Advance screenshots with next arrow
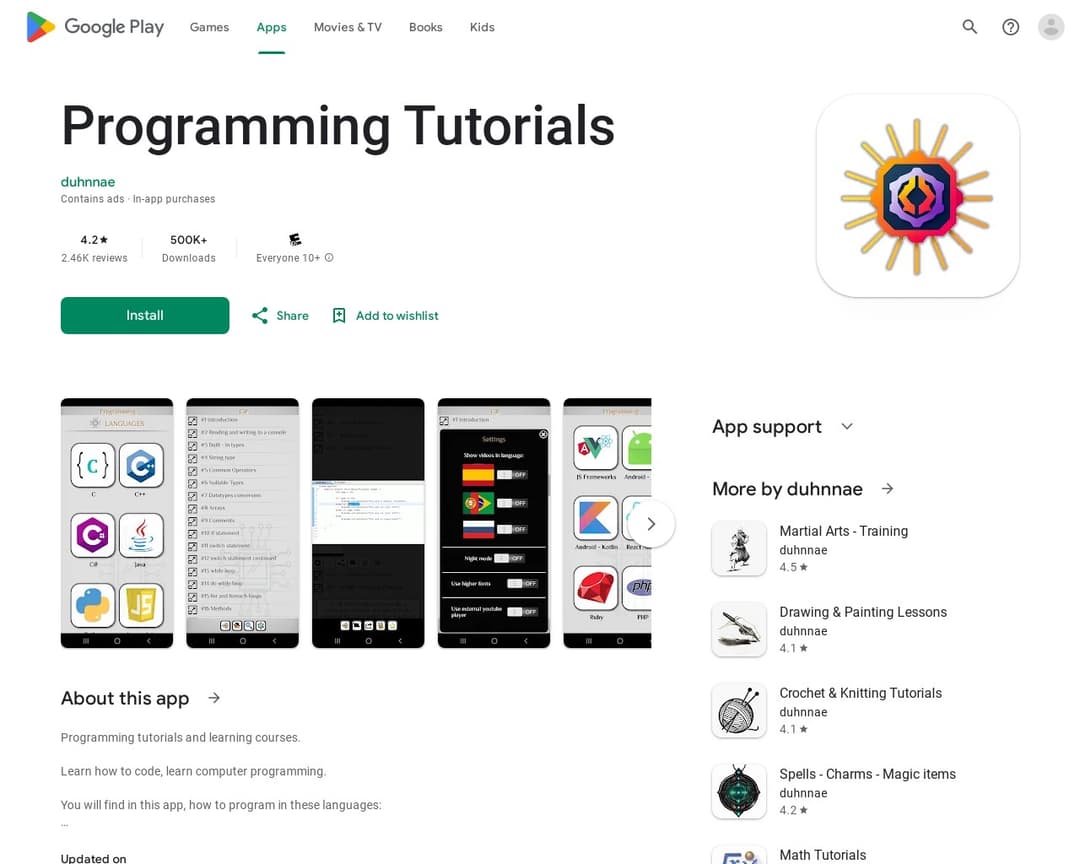 [651, 524]
